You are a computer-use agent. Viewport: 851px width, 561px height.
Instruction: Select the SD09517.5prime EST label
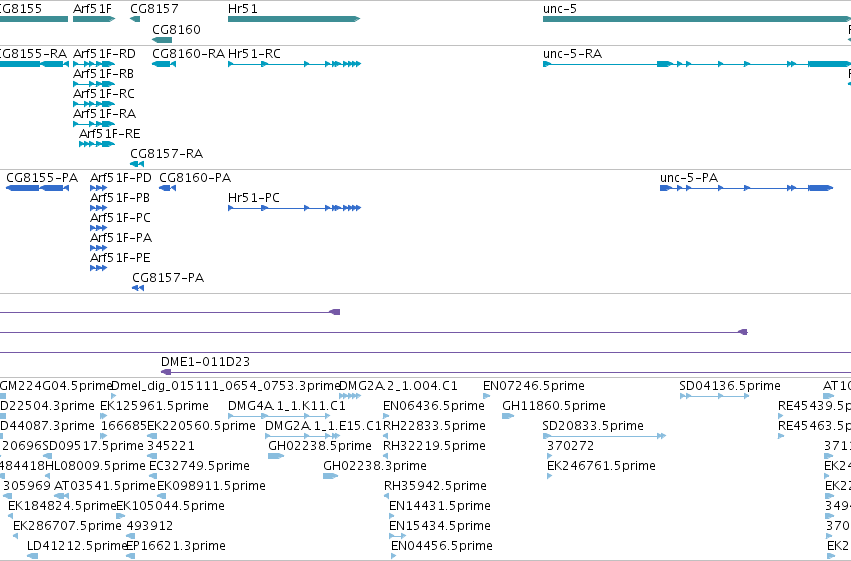point(93,446)
